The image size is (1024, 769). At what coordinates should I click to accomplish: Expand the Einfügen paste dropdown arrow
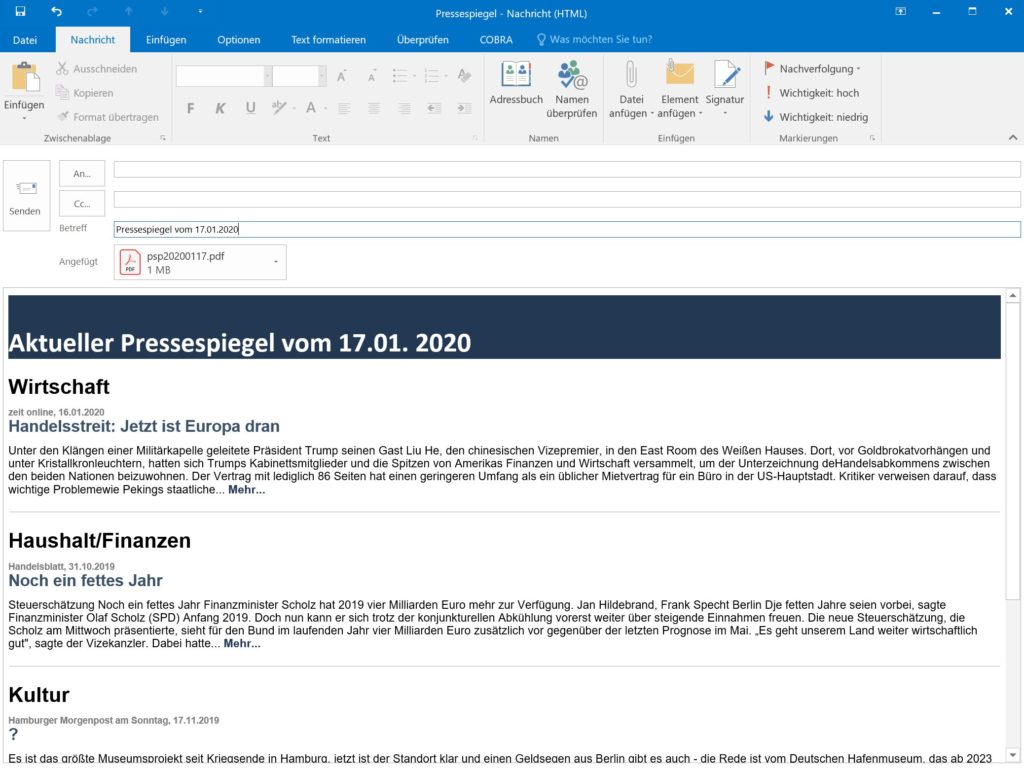point(23,118)
